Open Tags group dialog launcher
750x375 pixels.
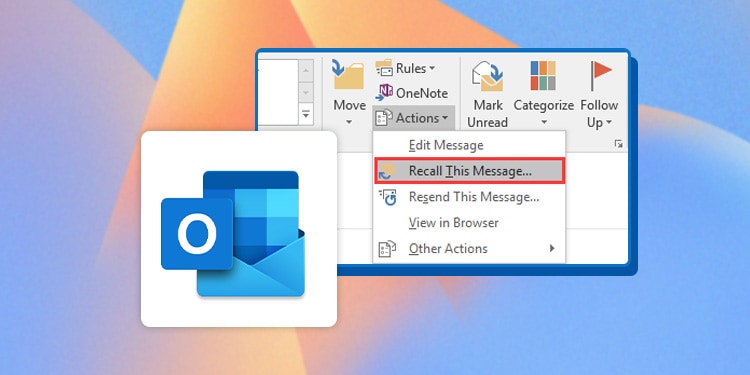click(x=618, y=143)
